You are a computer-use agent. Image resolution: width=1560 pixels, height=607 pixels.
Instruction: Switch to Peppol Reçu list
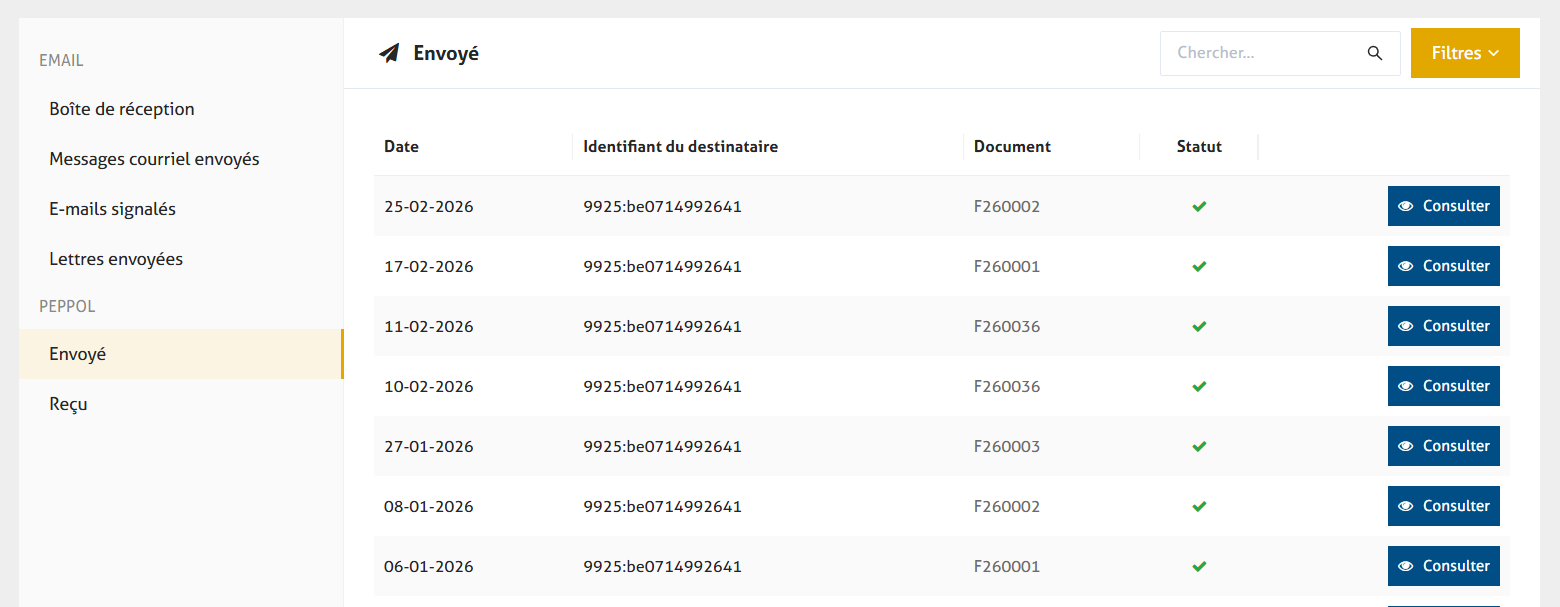[x=68, y=404]
